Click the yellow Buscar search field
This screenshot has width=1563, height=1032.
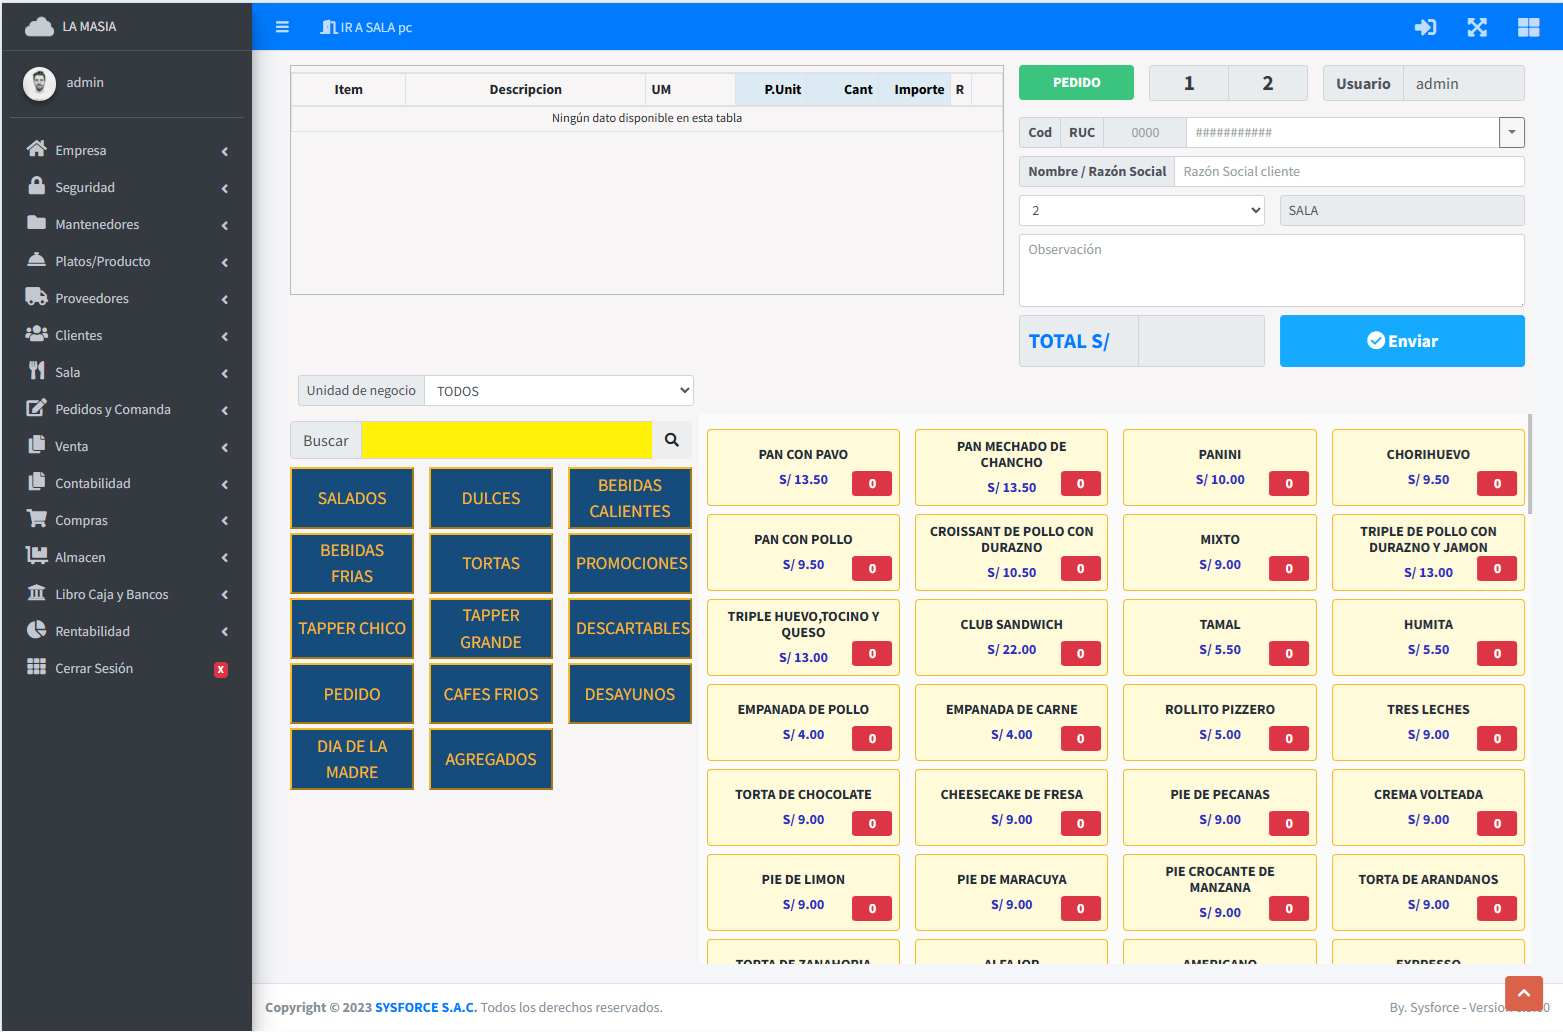507,440
